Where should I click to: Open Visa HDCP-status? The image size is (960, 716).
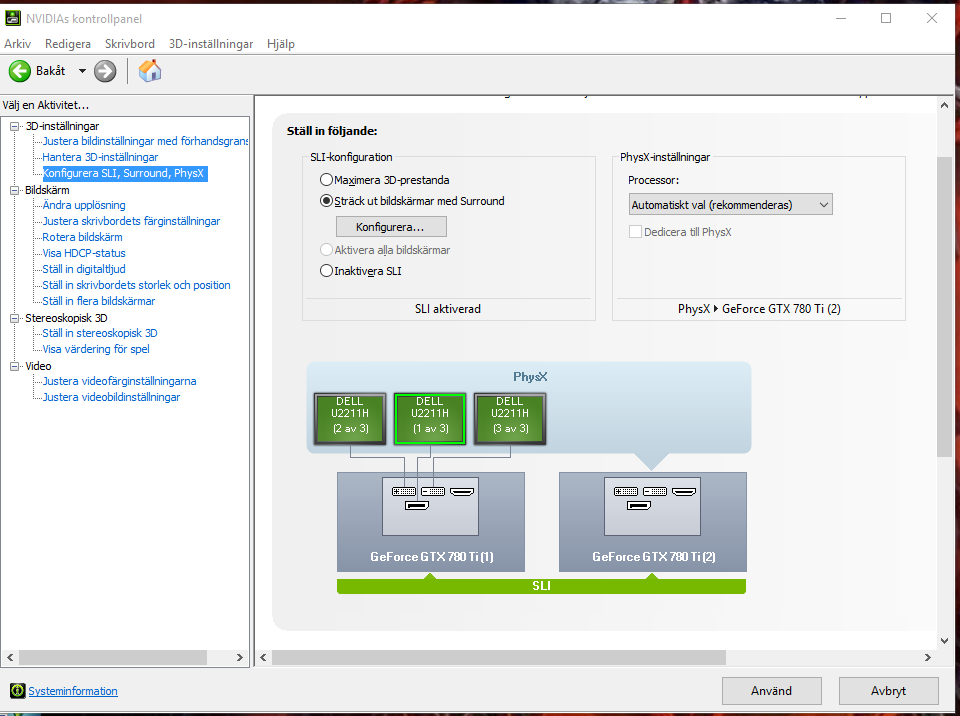[84, 253]
